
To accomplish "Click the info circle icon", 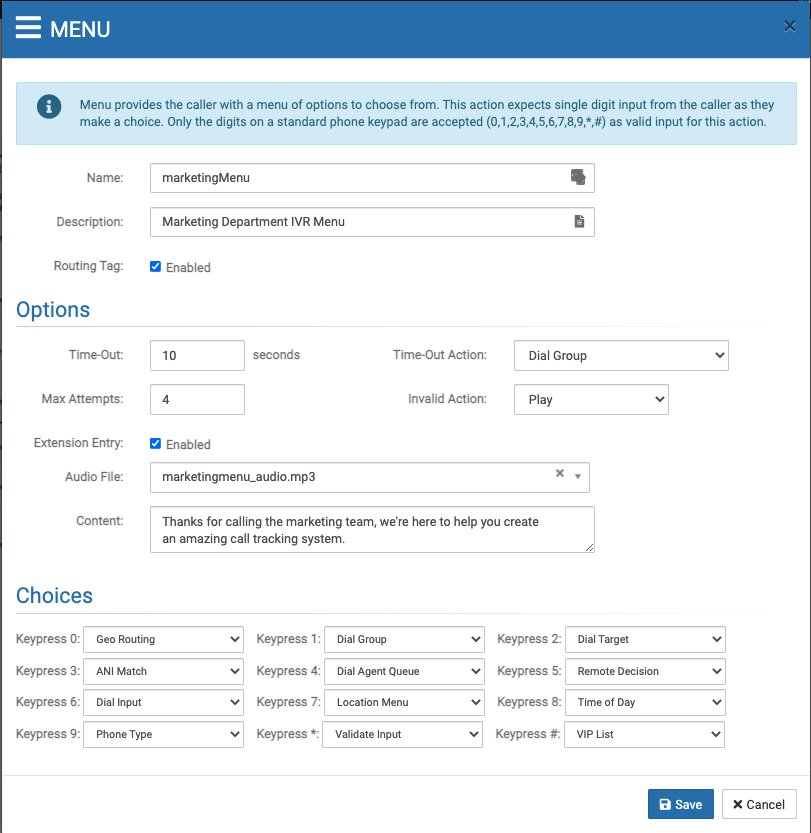I will [x=49, y=107].
